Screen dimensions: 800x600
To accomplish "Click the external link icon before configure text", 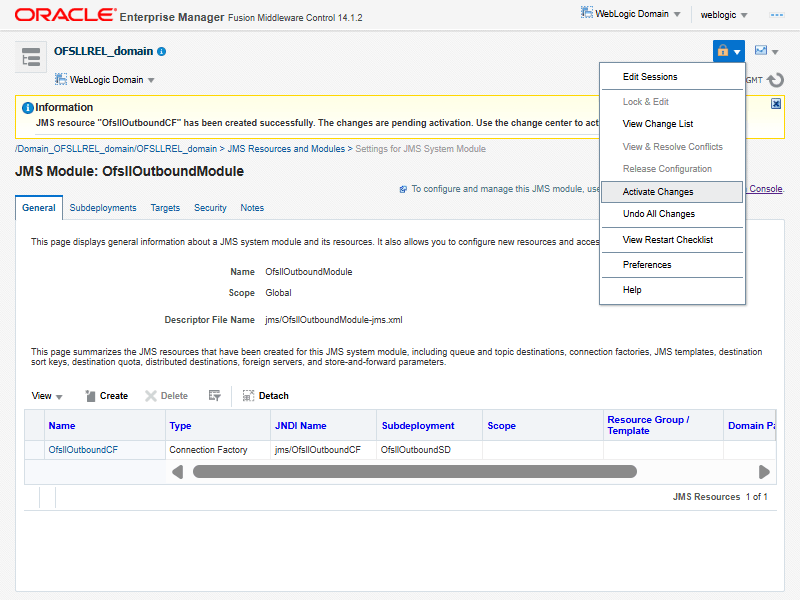I will (x=403, y=189).
